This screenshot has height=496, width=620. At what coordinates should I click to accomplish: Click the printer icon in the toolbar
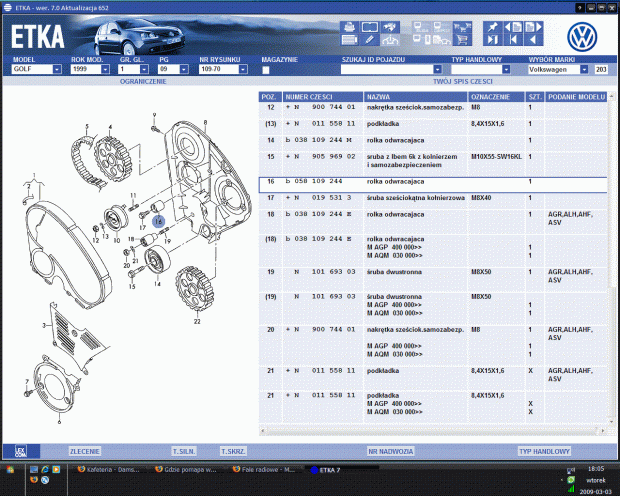tap(350, 27)
